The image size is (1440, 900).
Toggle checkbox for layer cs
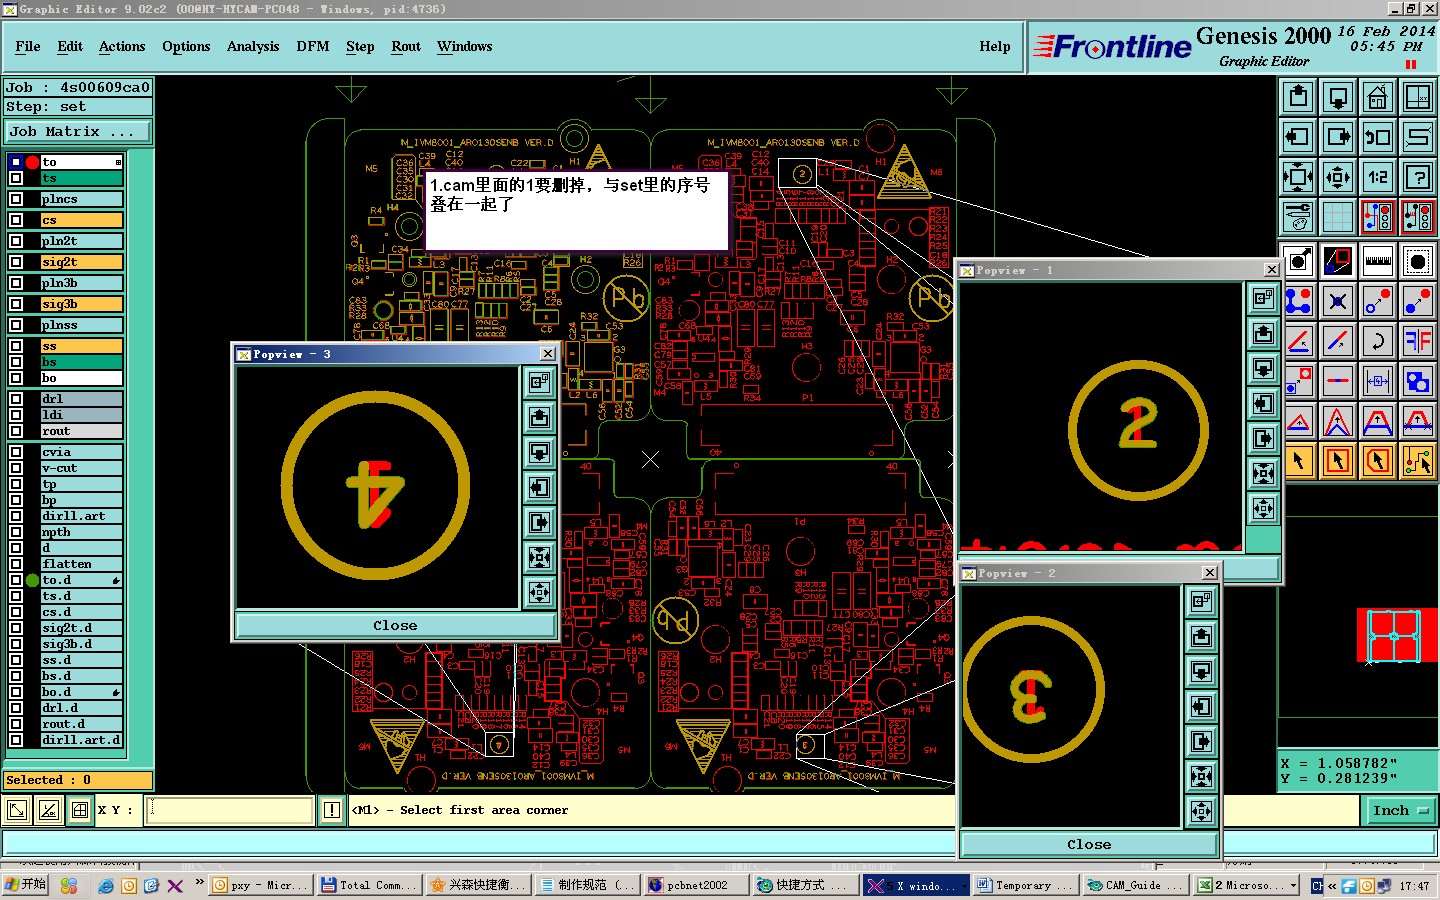(x=16, y=220)
